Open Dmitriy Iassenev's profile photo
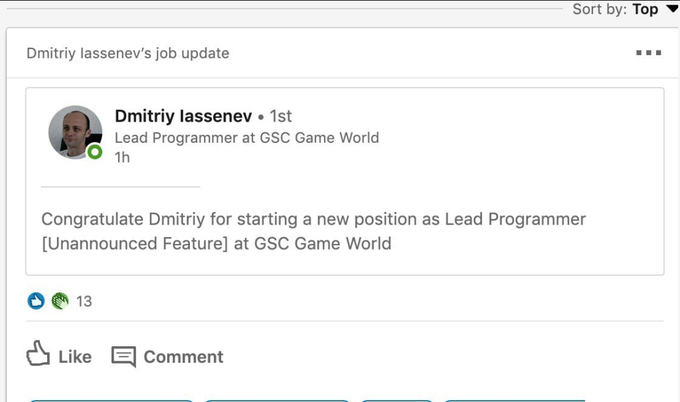This screenshot has width=680, height=402. coord(75,132)
